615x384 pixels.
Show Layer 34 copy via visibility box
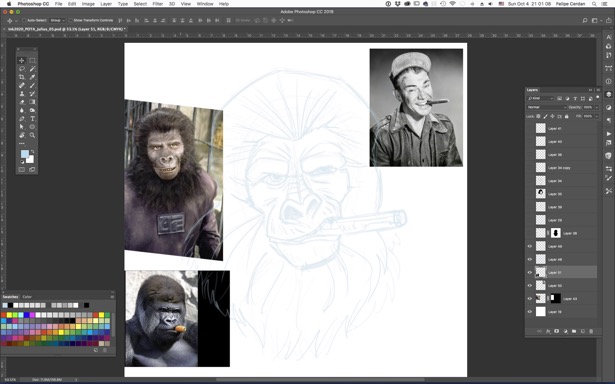529,167
